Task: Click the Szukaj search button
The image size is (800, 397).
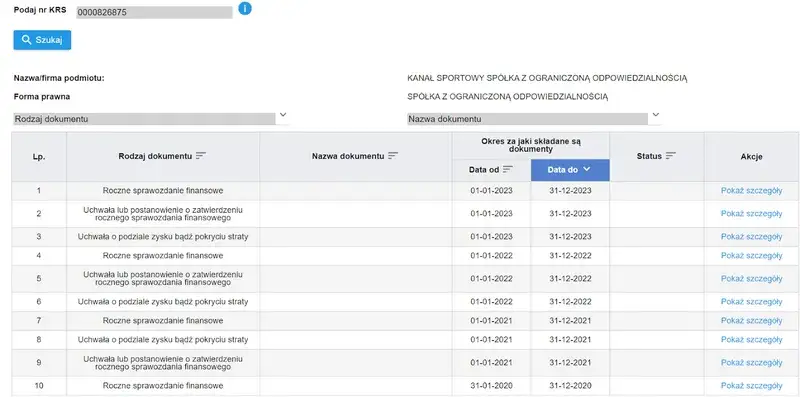Action: (42, 40)
